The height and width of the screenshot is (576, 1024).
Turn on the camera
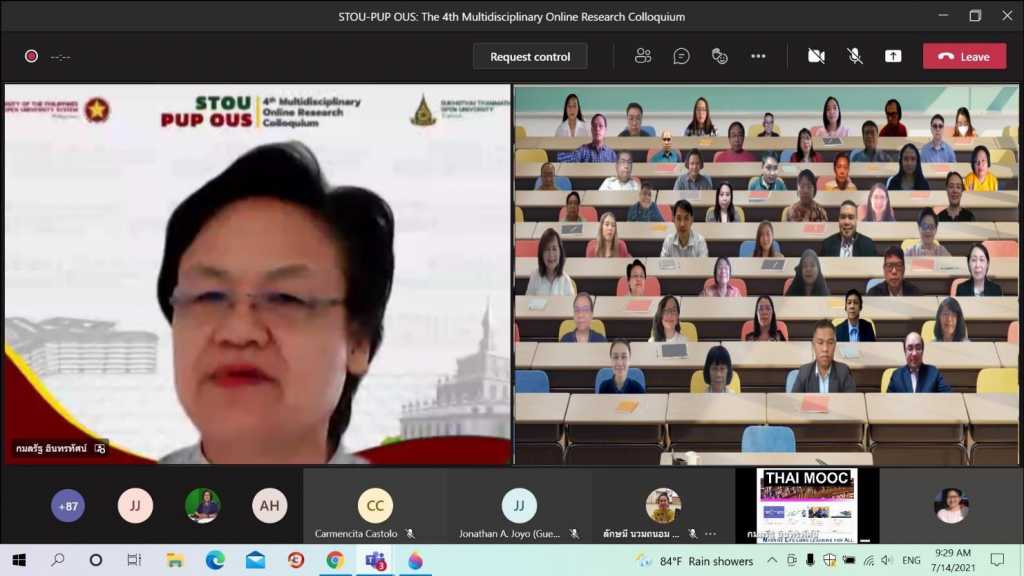[x=816, y=56]
